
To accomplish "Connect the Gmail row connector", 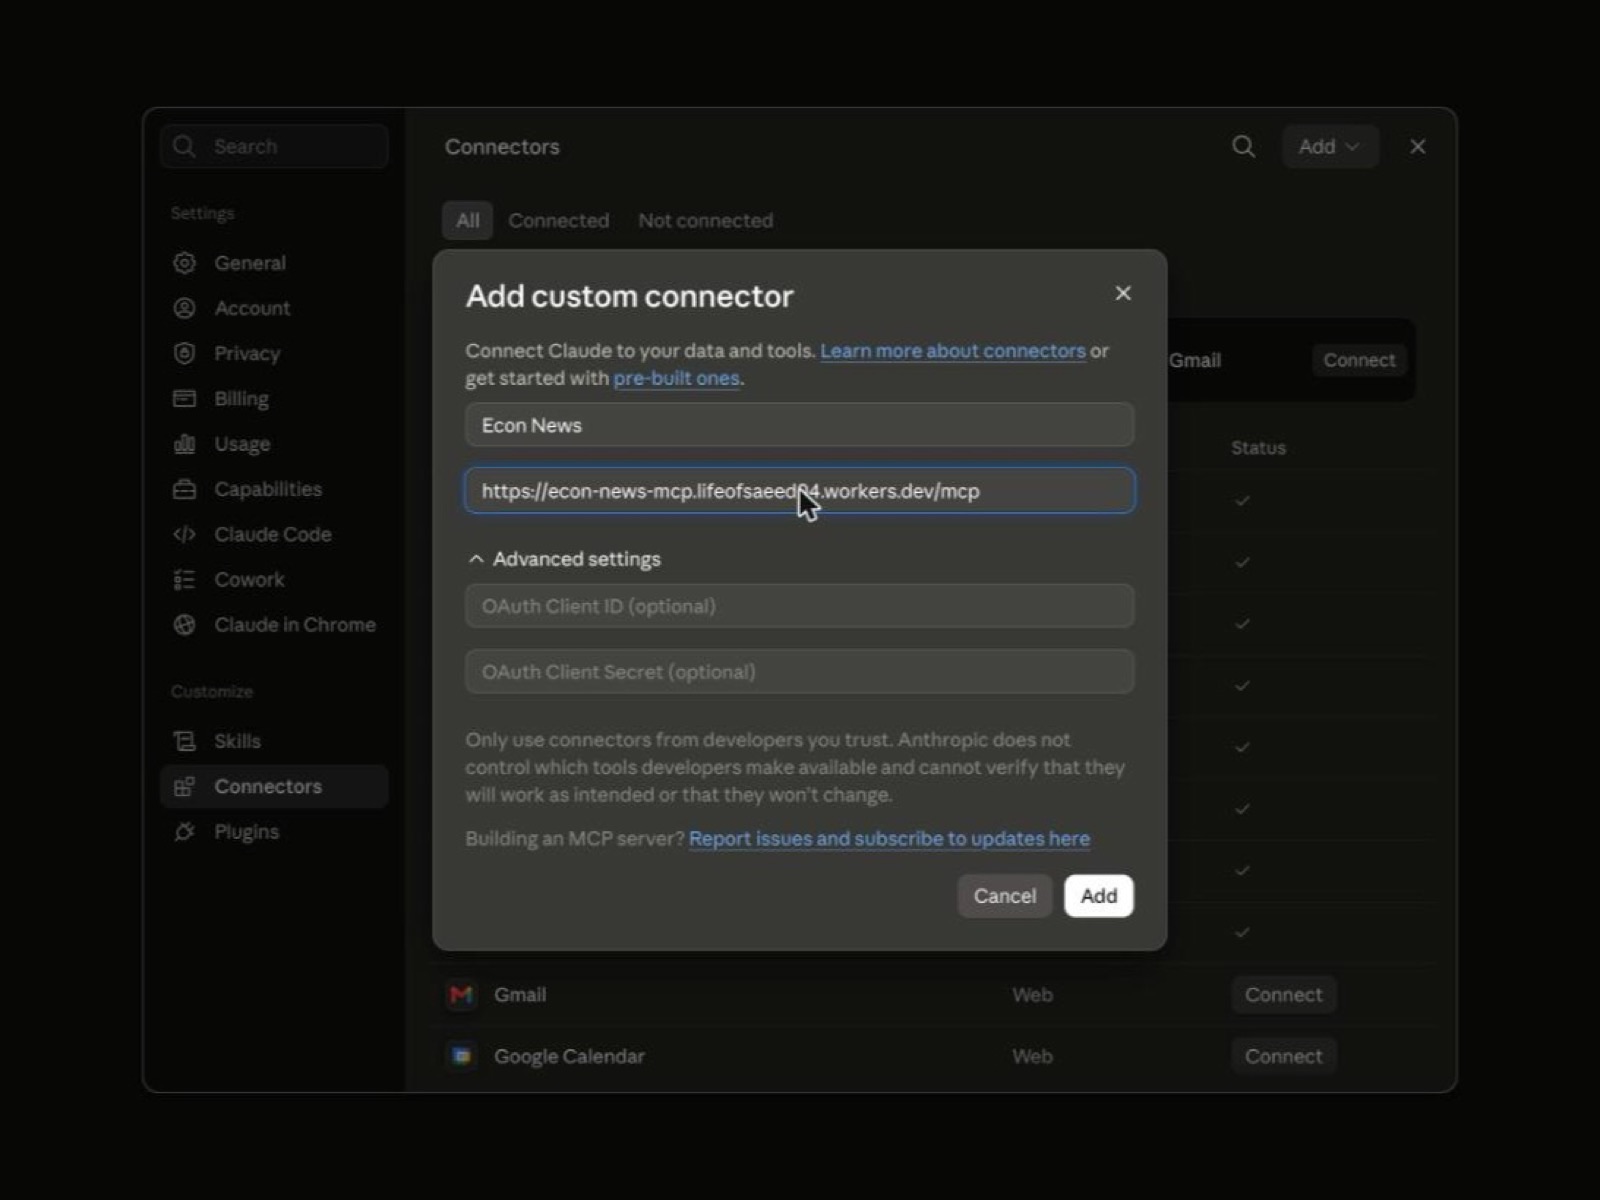I will click(x=1283, y=994).
